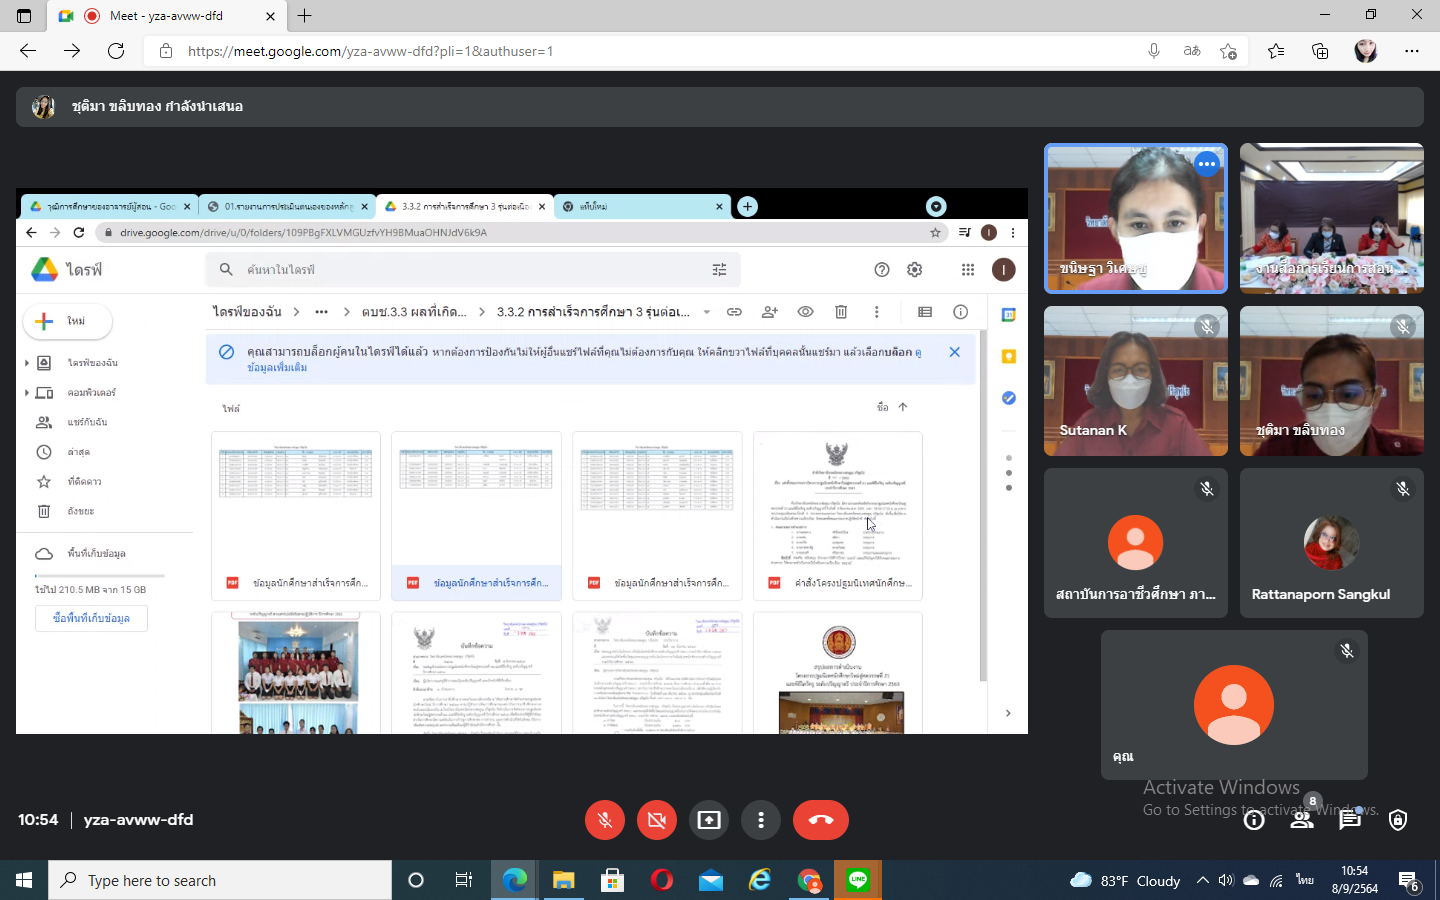1440x900 pixels.
Task: Click the Present now screen share icon
Action: pyautogui.click(x=709, y=820)
